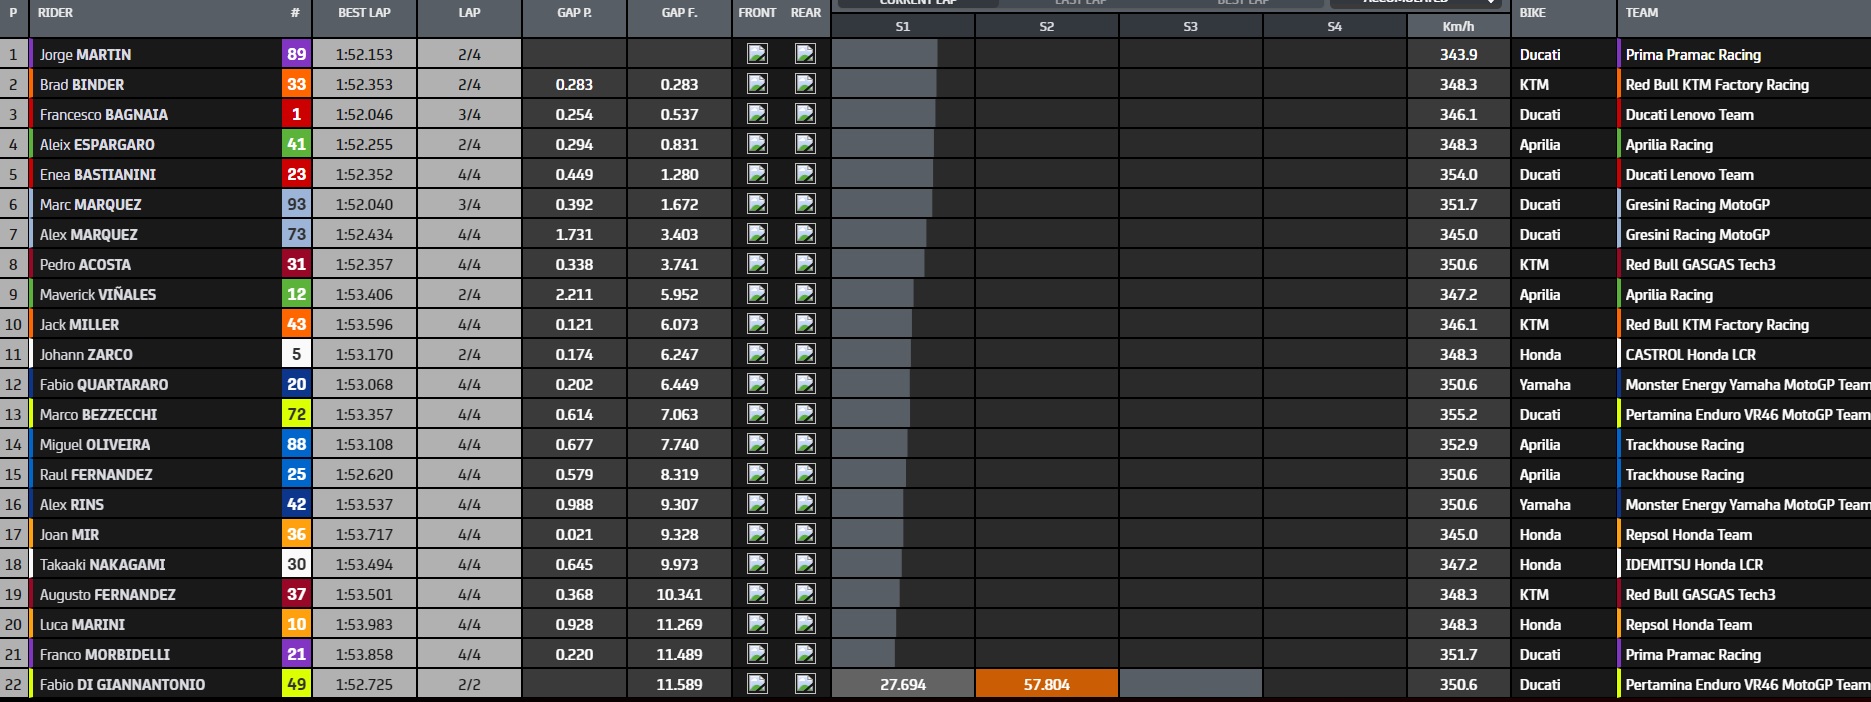Click Yamaha in Alex Rins' row
The width and height of the screenshot is (1871, 702).
click(1545, 504)
